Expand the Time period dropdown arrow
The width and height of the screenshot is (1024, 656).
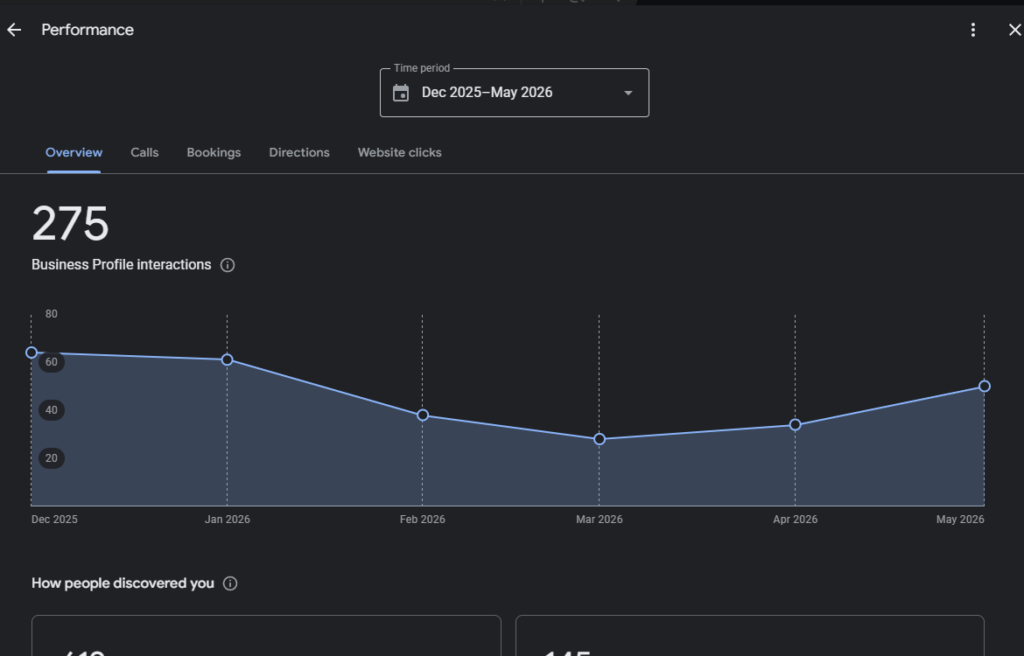click(x=628, y=93)
